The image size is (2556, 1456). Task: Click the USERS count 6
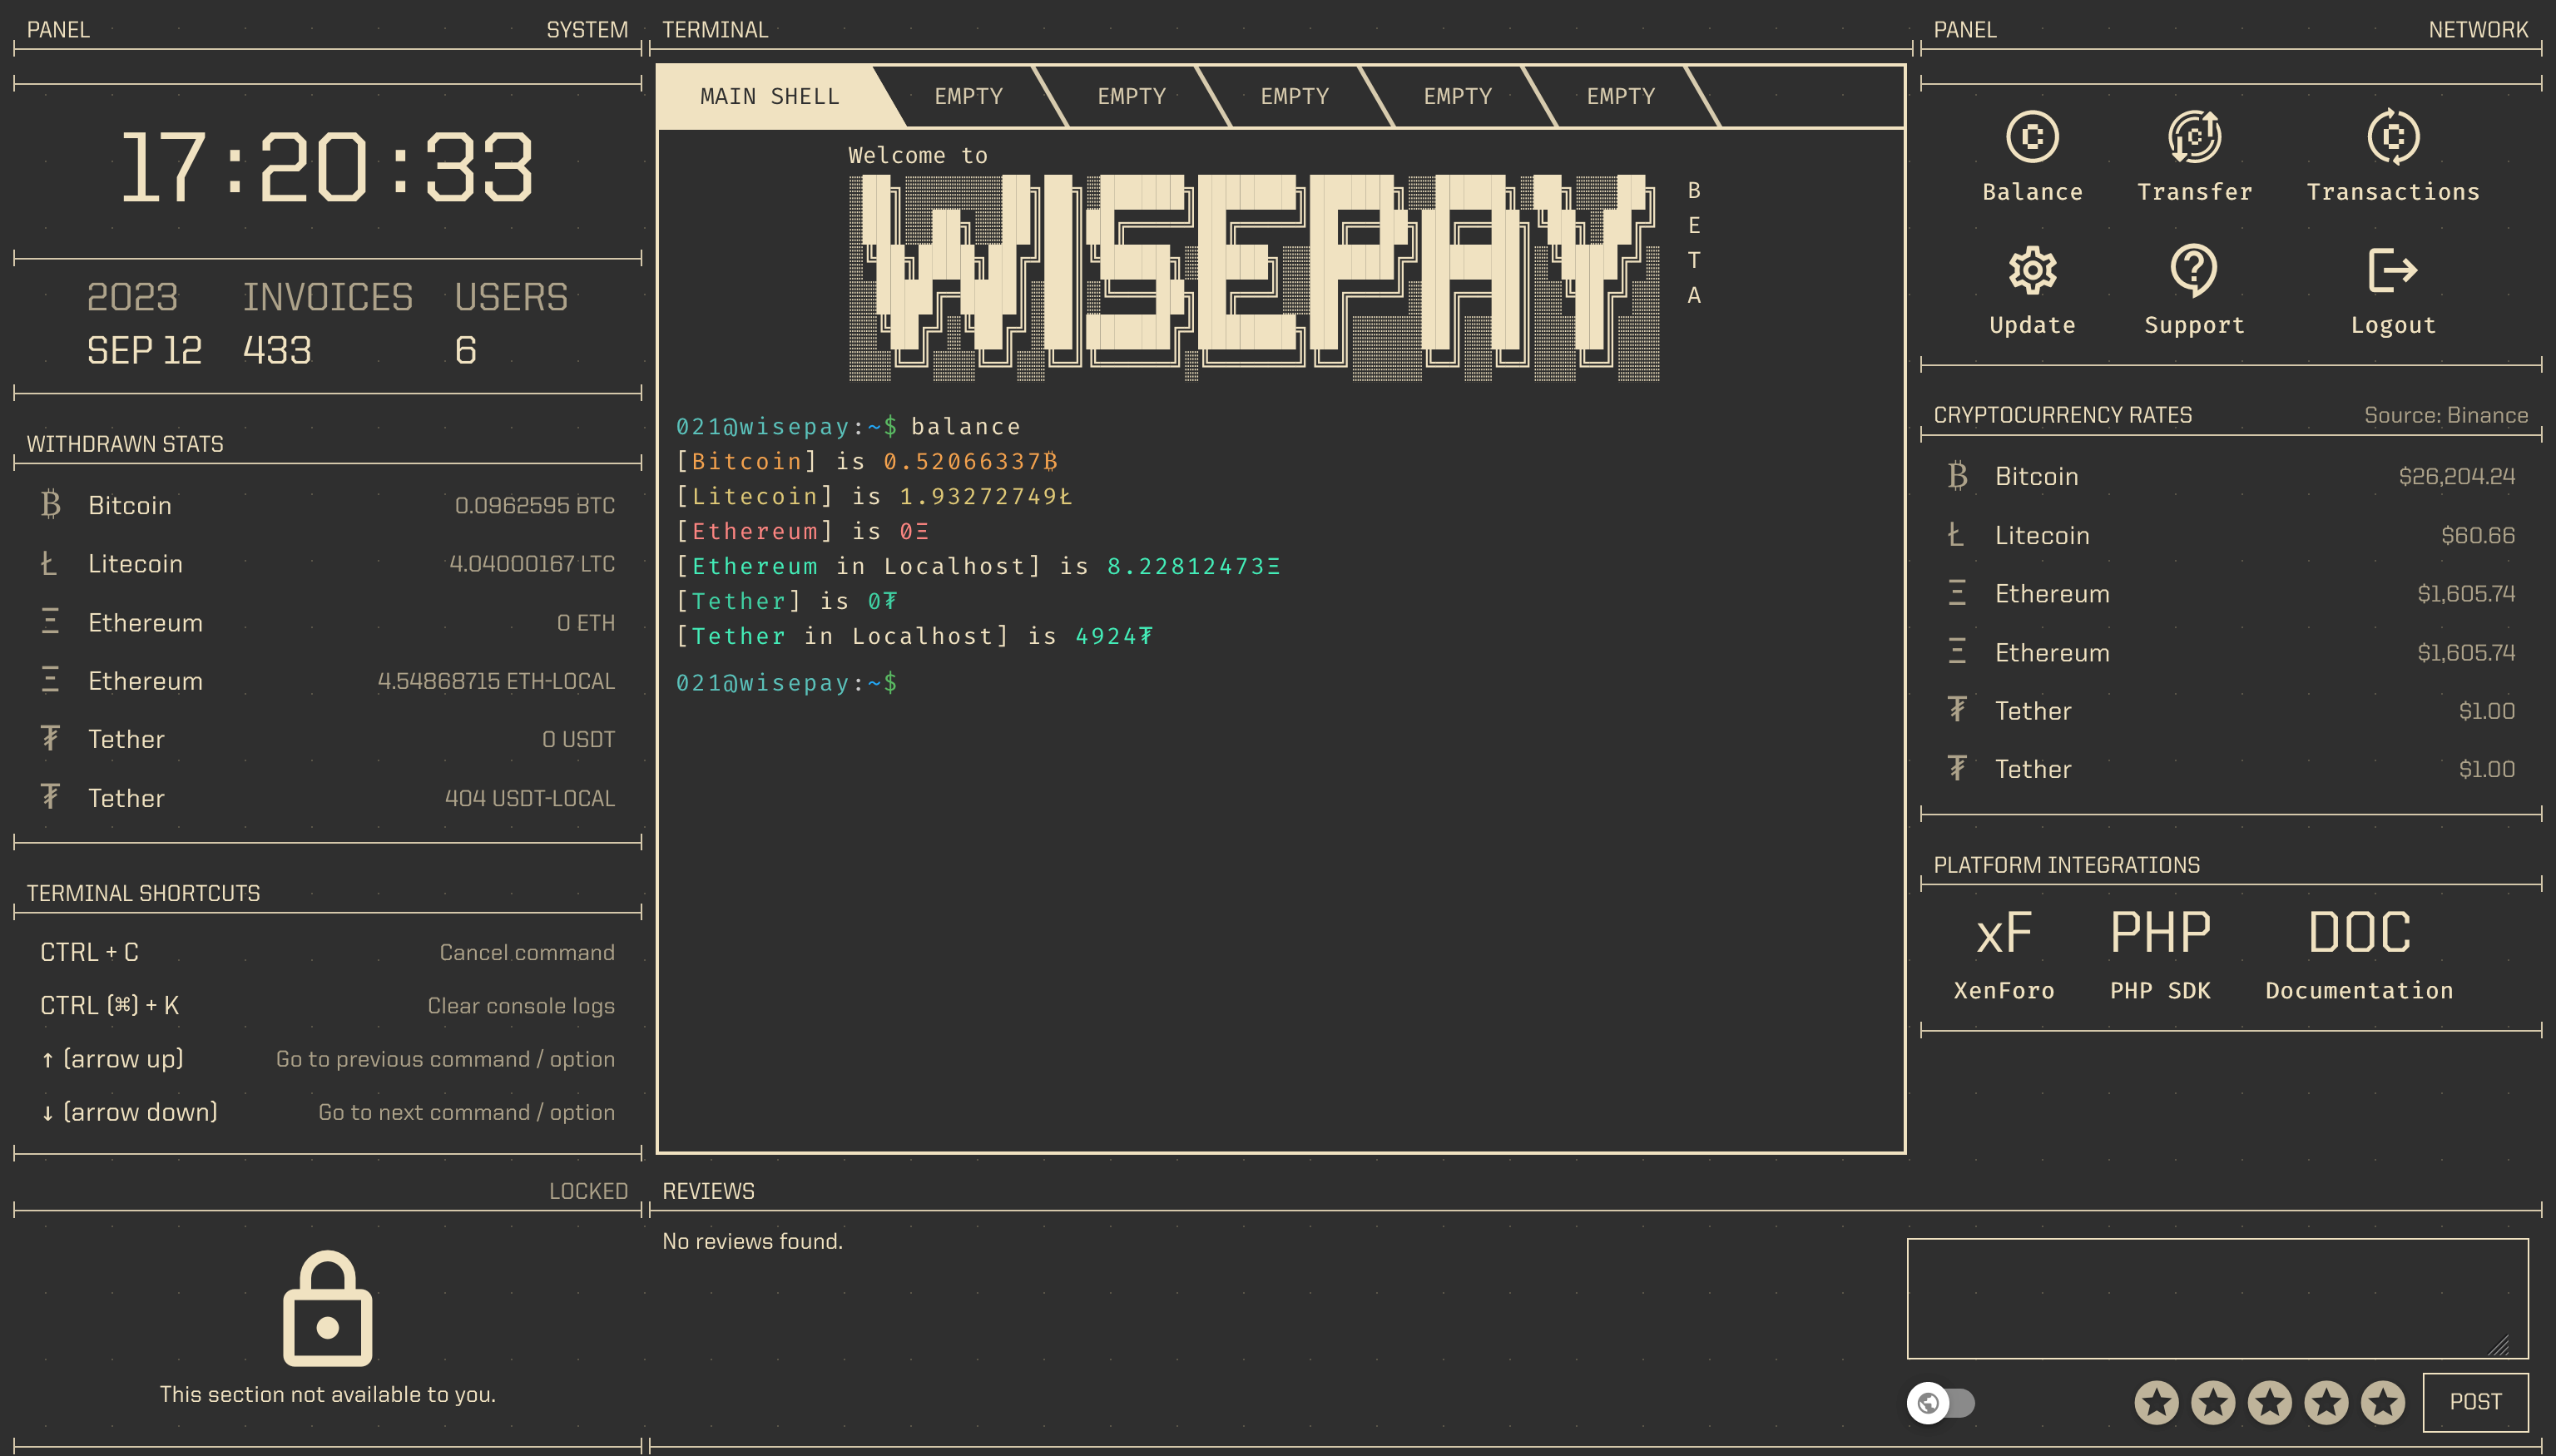[465, 350]
